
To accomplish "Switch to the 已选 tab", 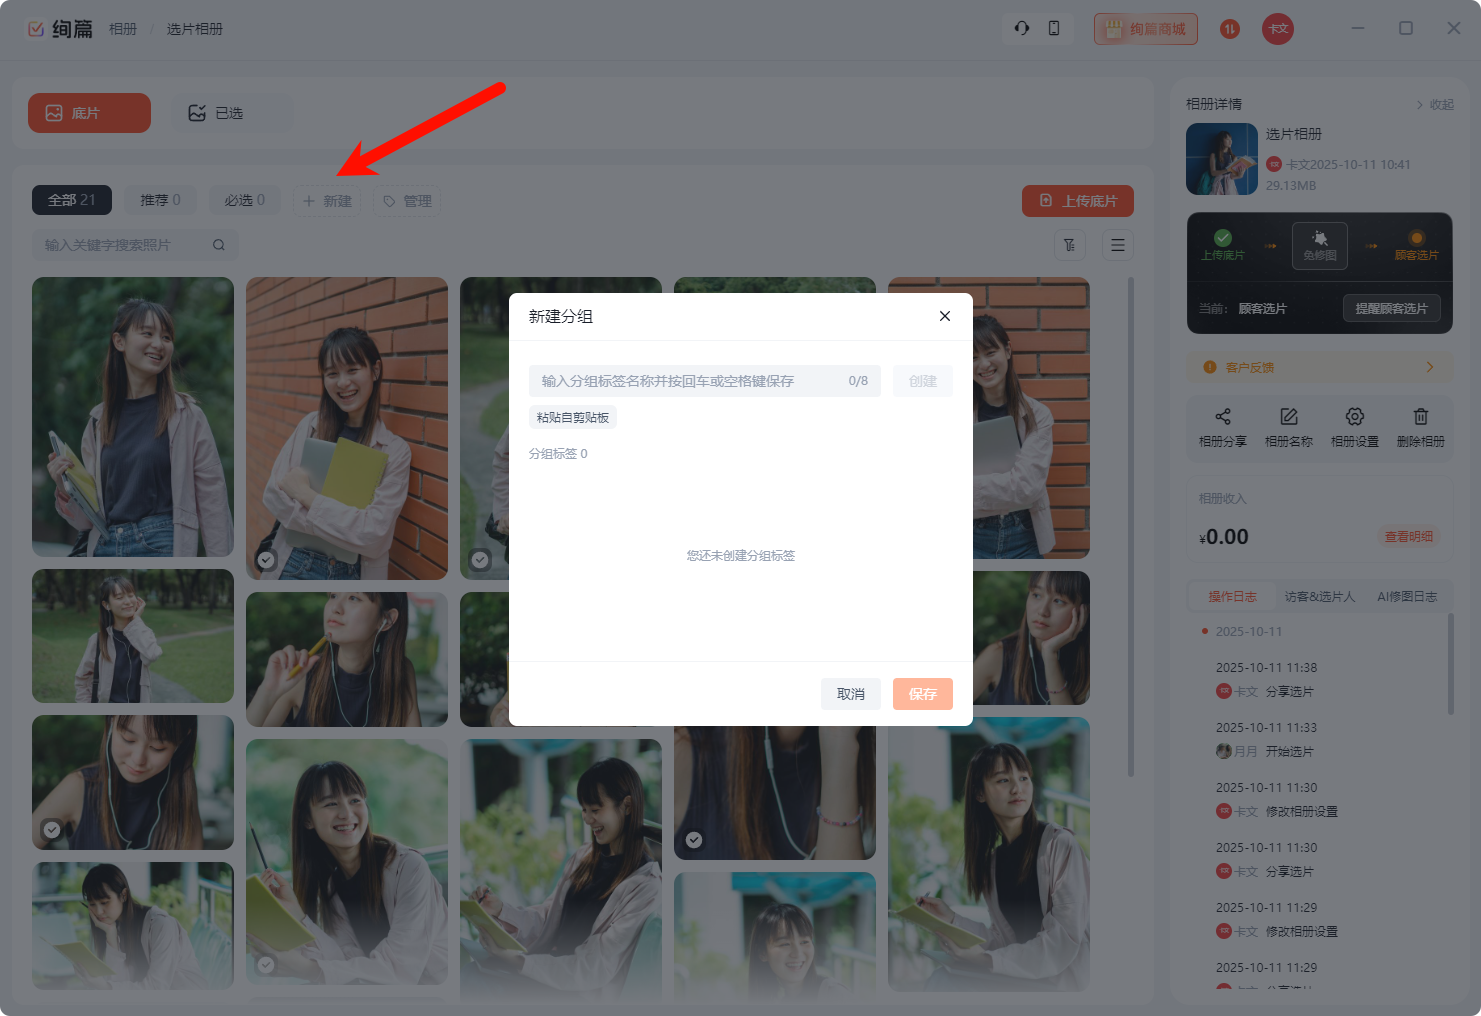I will [230, 113].
